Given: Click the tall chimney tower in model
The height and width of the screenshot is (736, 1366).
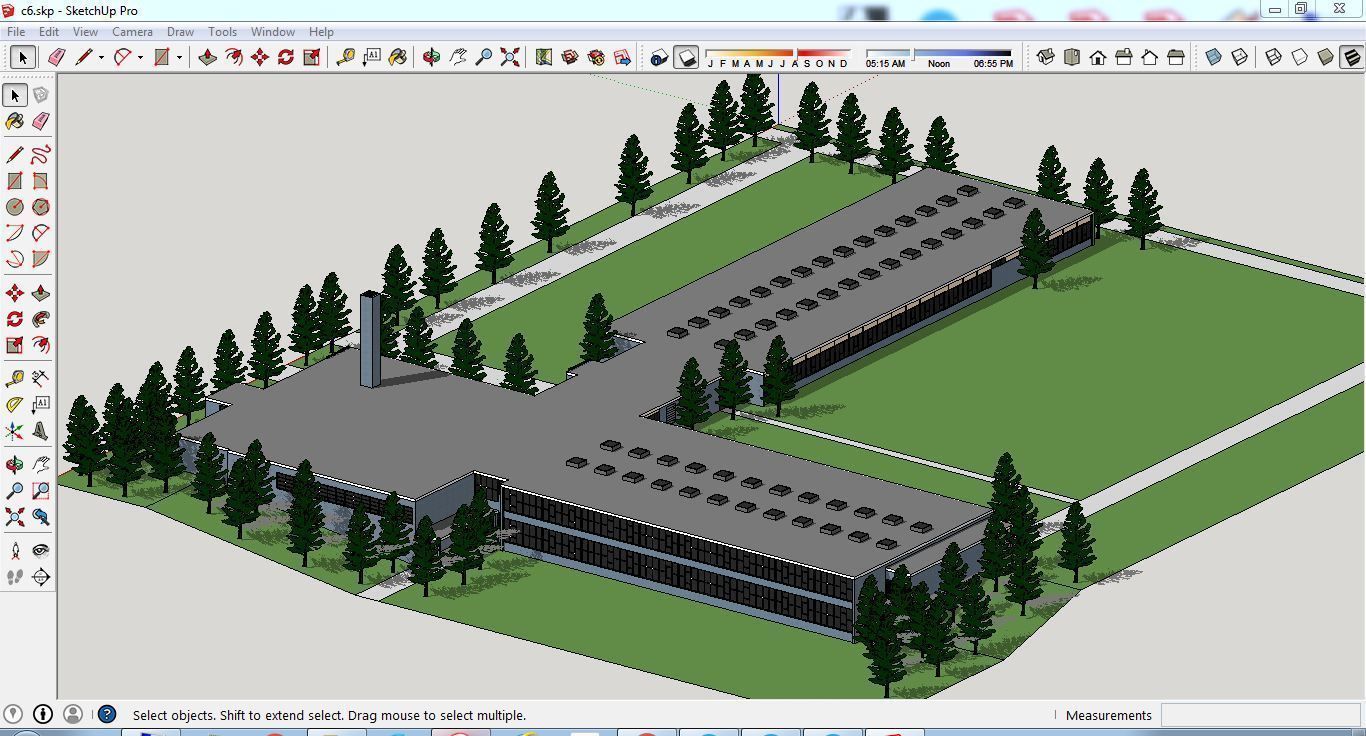Looking at the screenshot, I should point(370,339).
